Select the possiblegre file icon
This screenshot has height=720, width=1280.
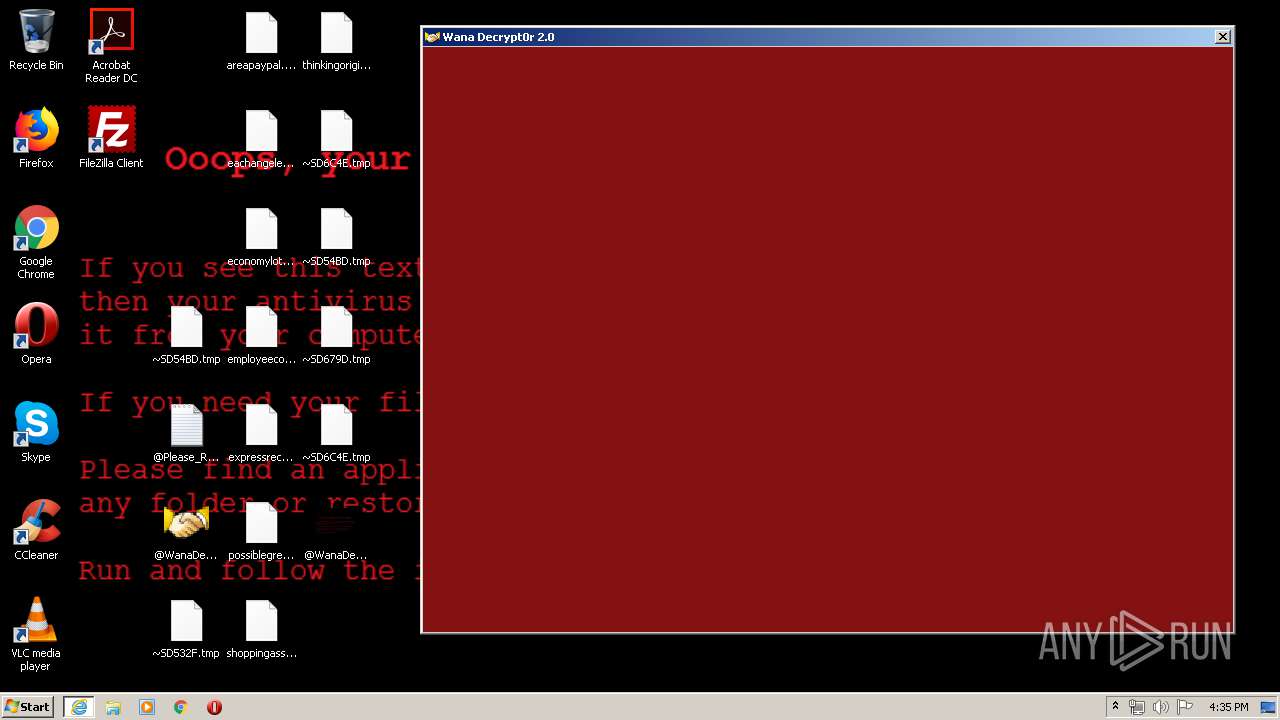pyautogui.click(x=261, y=530)
